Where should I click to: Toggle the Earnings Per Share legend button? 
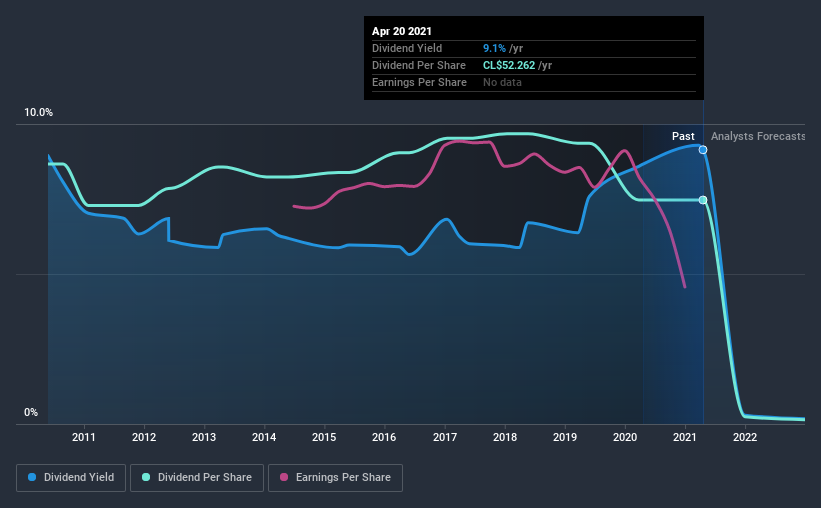(x=335, y=478)
